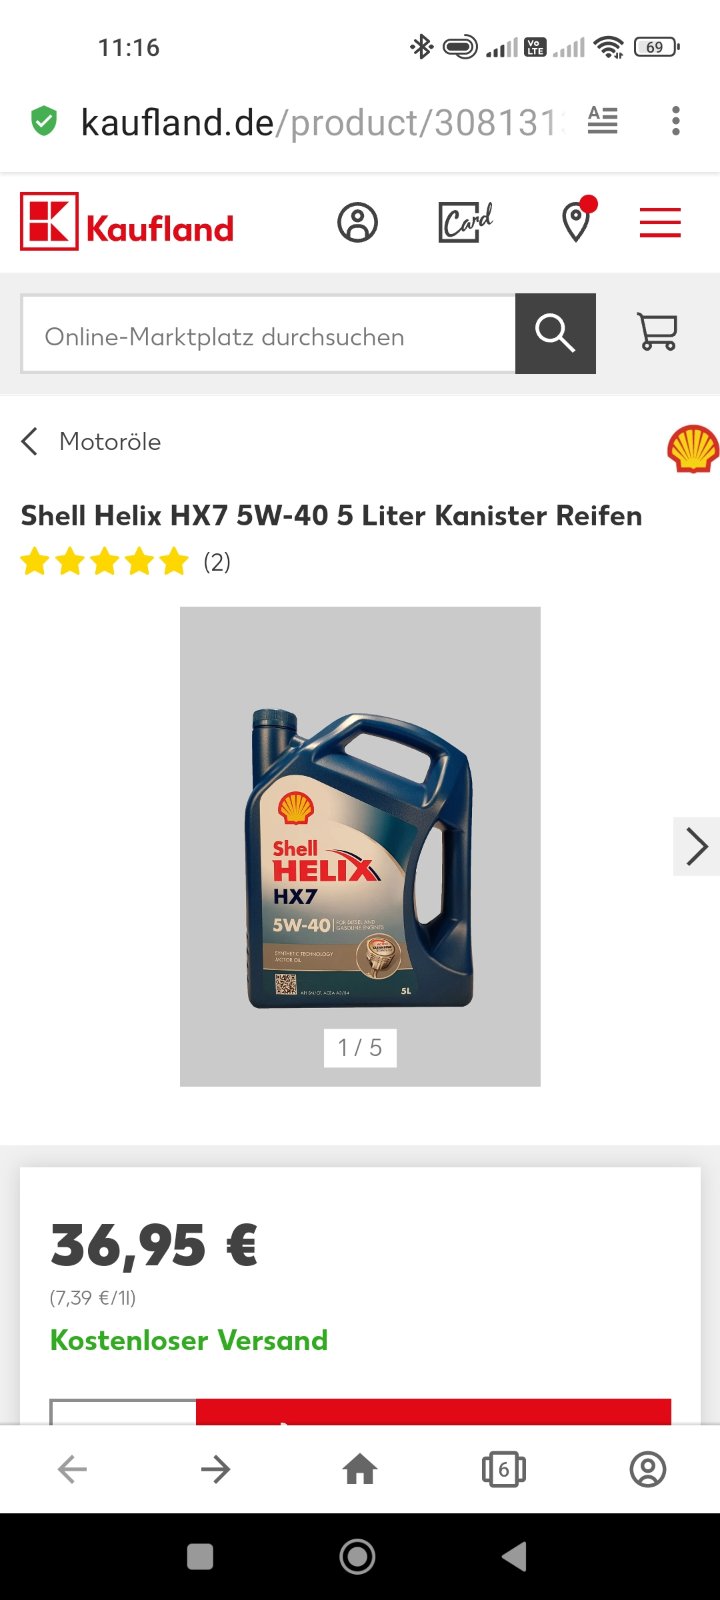Open the Shell brand logo
The height and width of the screenshot is (1600, 720).
click(x=693, y=448)
